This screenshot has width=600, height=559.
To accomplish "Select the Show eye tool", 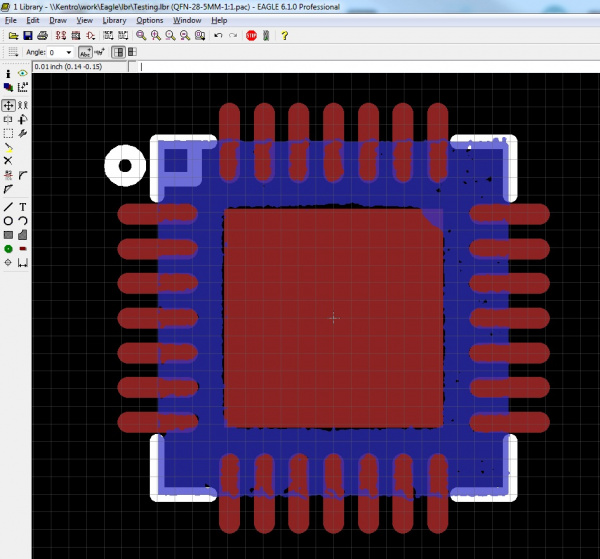I will [23, 73].
